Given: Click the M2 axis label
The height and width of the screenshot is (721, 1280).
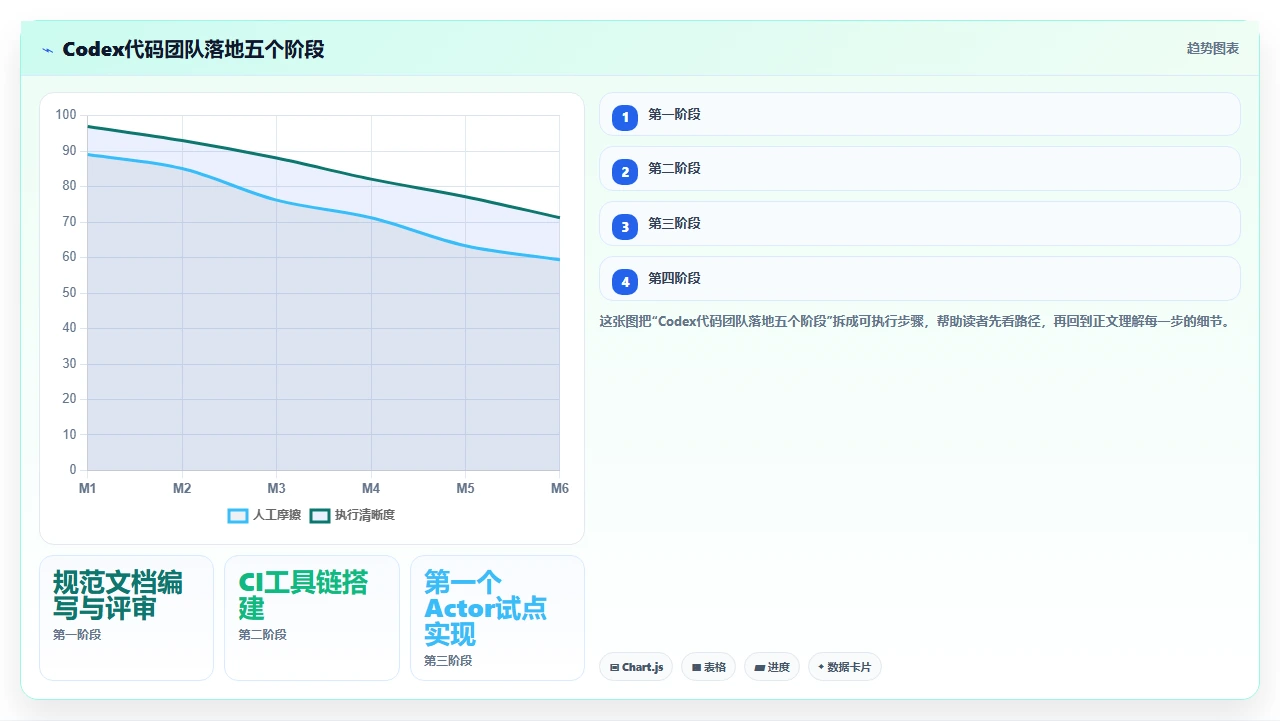Looking at the screenshot, I should point(182,488).
